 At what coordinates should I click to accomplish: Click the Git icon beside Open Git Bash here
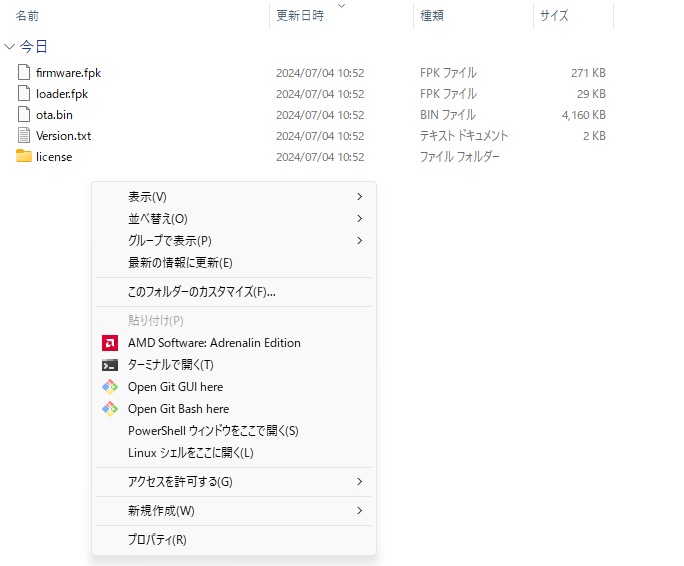click(x=110, y=409)
